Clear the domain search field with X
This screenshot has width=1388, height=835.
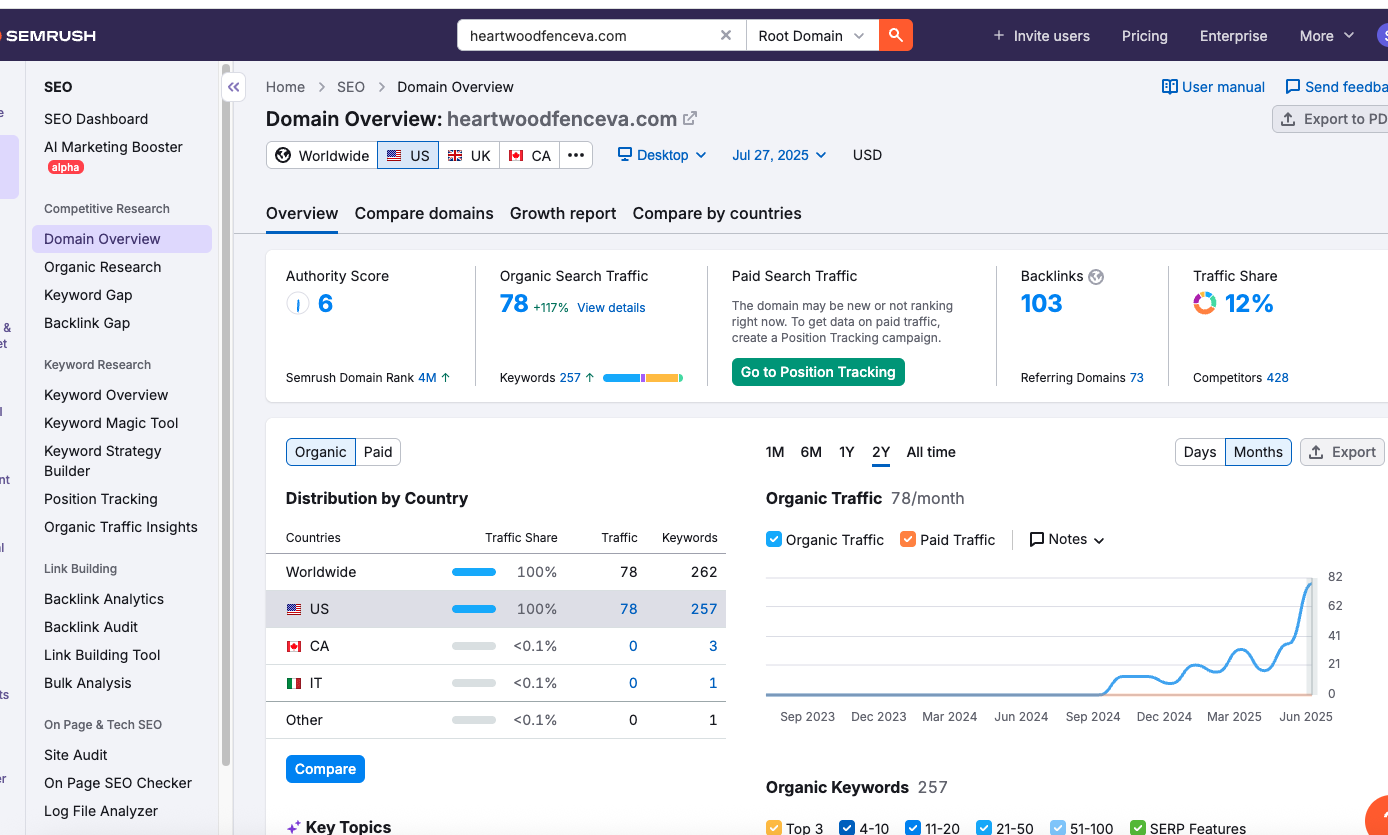click(726, 36)
